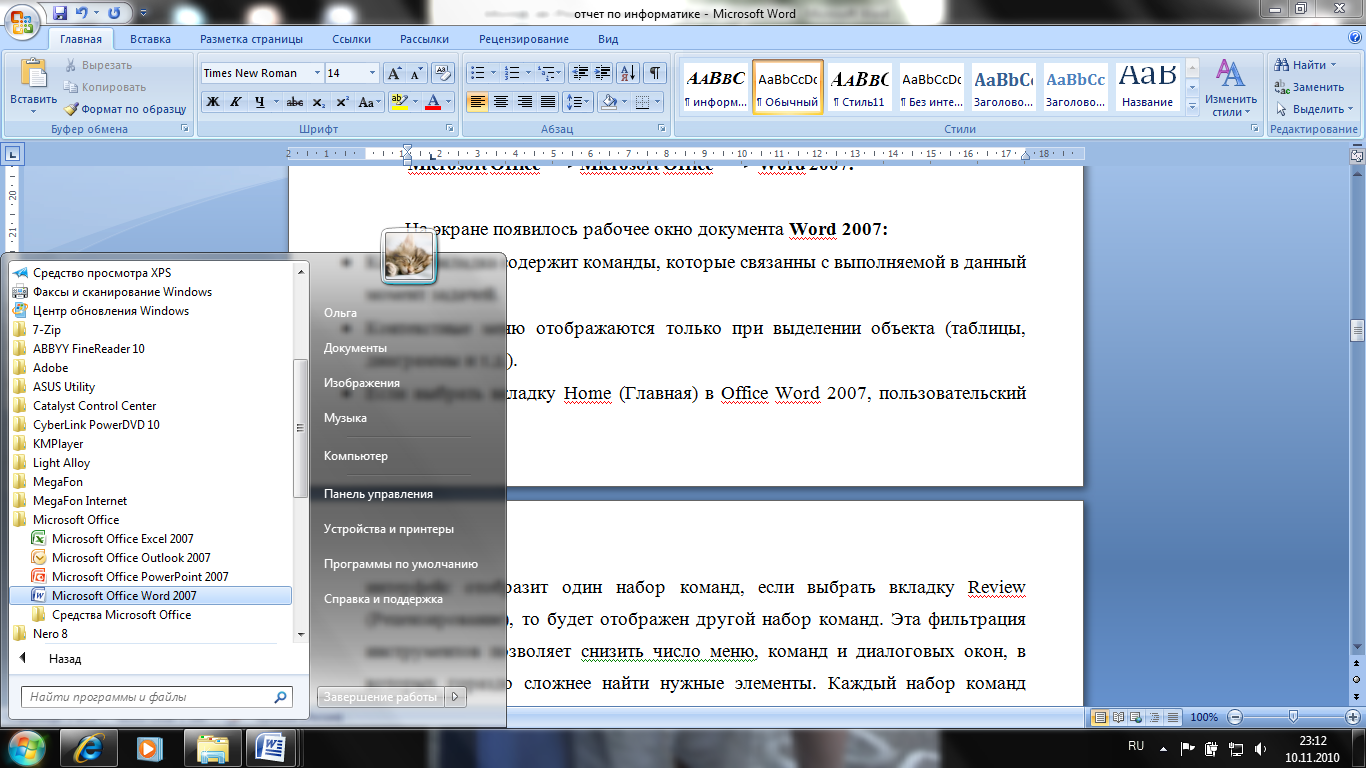Center-align the paragraph
This screenshot has height=768, width=1366.
point(501,102)
